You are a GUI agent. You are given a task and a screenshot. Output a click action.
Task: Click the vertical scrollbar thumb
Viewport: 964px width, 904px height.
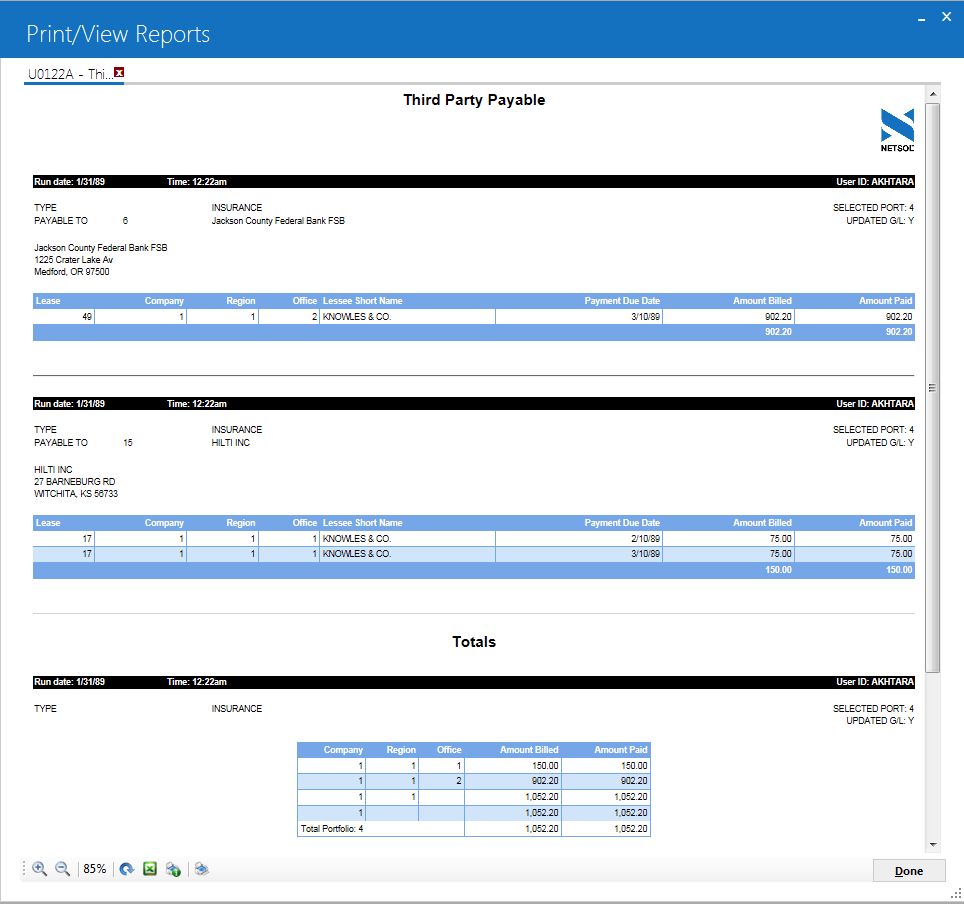pos(933,387)
